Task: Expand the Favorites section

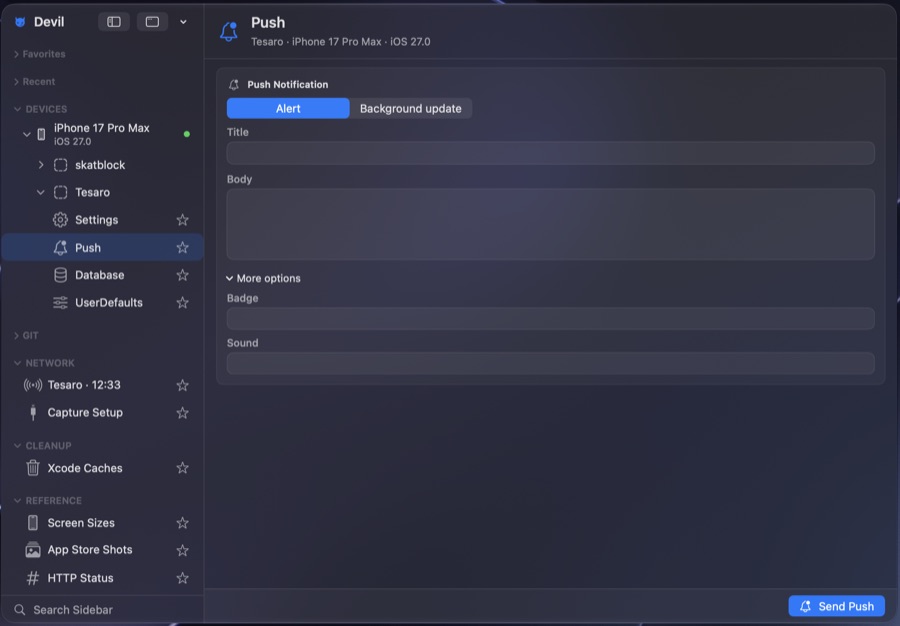Action: (x=16, y=54)
